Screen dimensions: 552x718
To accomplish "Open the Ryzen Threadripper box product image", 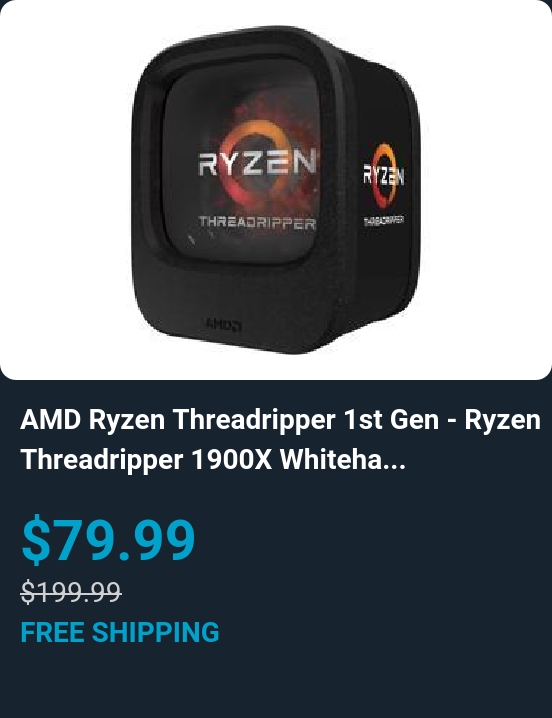I will [276, 190].
